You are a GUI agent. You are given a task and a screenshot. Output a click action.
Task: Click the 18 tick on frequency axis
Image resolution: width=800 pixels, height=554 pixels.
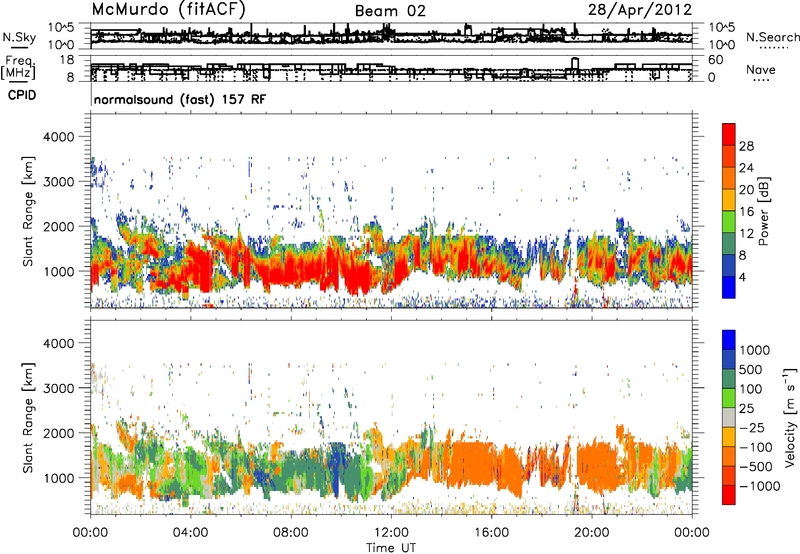[67, 60]
